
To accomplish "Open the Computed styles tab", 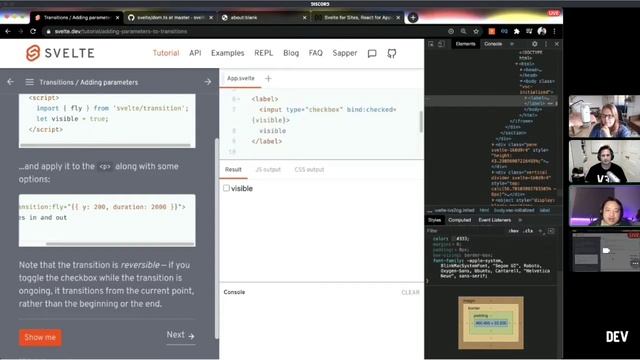I will pos(460,220).
